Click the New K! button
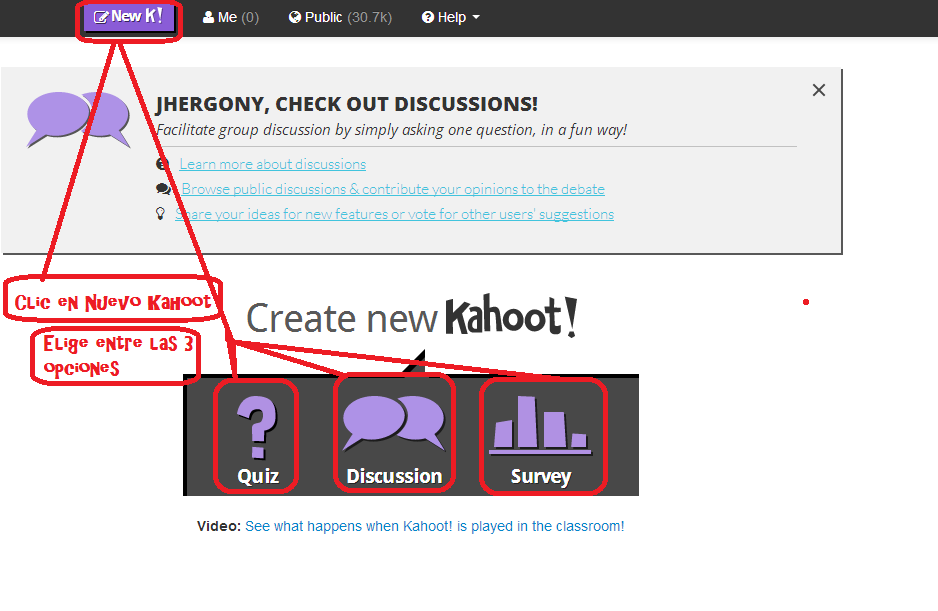 point(129,17)
